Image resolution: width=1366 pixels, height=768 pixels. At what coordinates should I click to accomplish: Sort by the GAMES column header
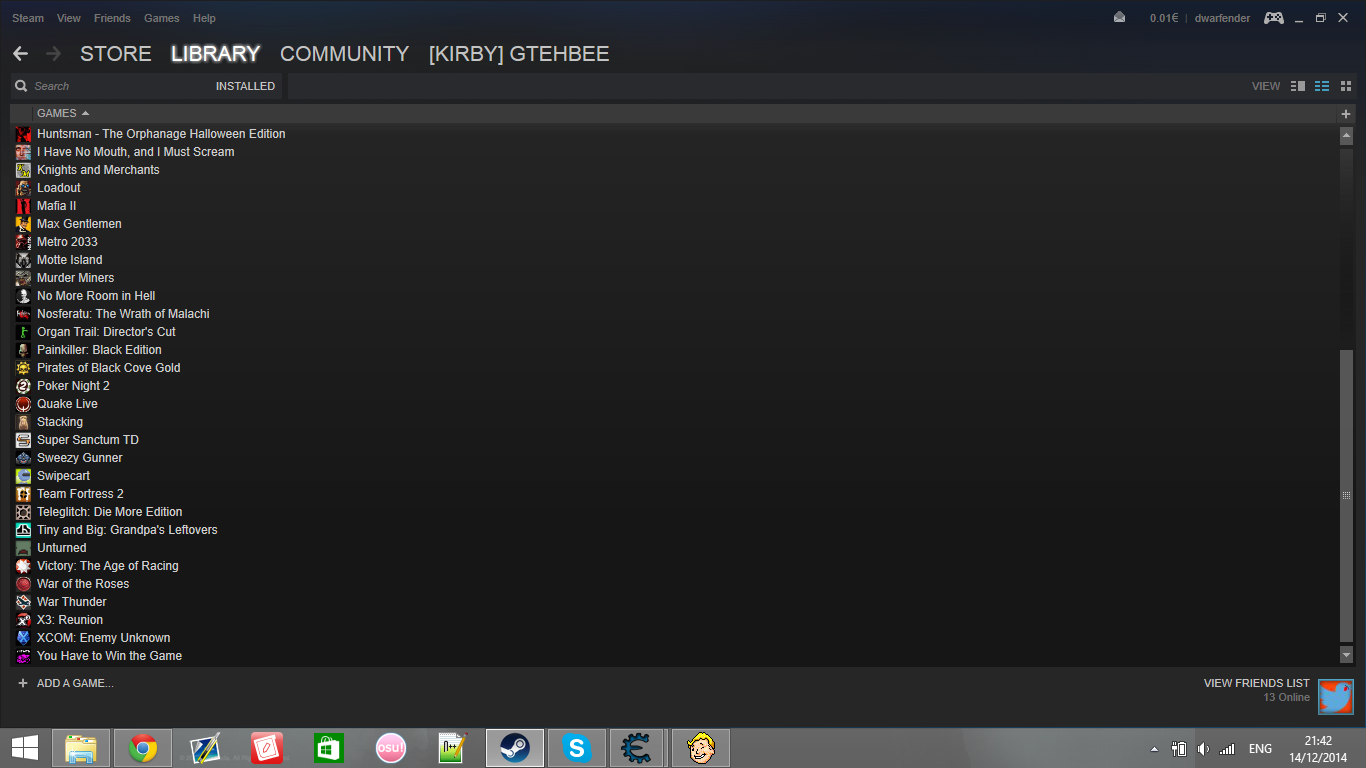(x=63, y=113)
